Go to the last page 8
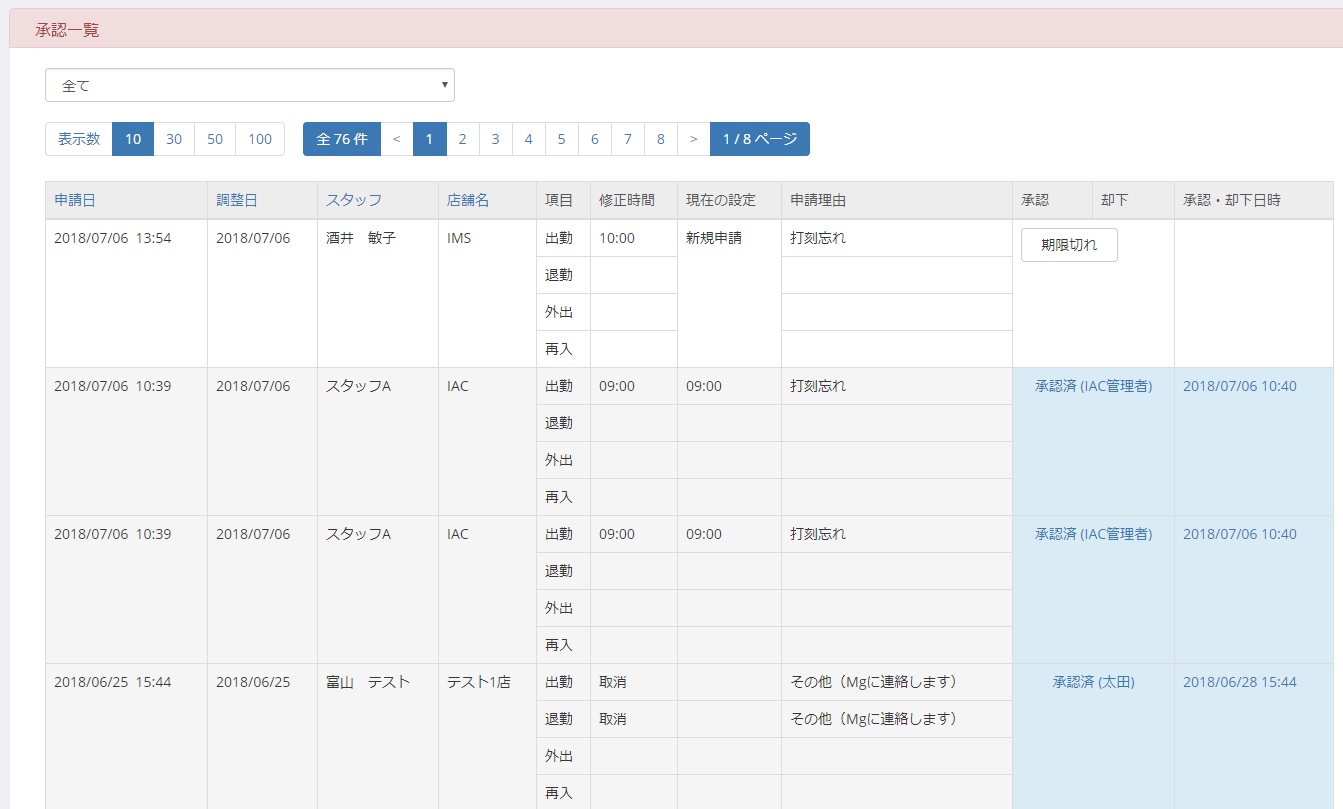The height and width of the screenshot is (809, 1343). pos(660,139)
